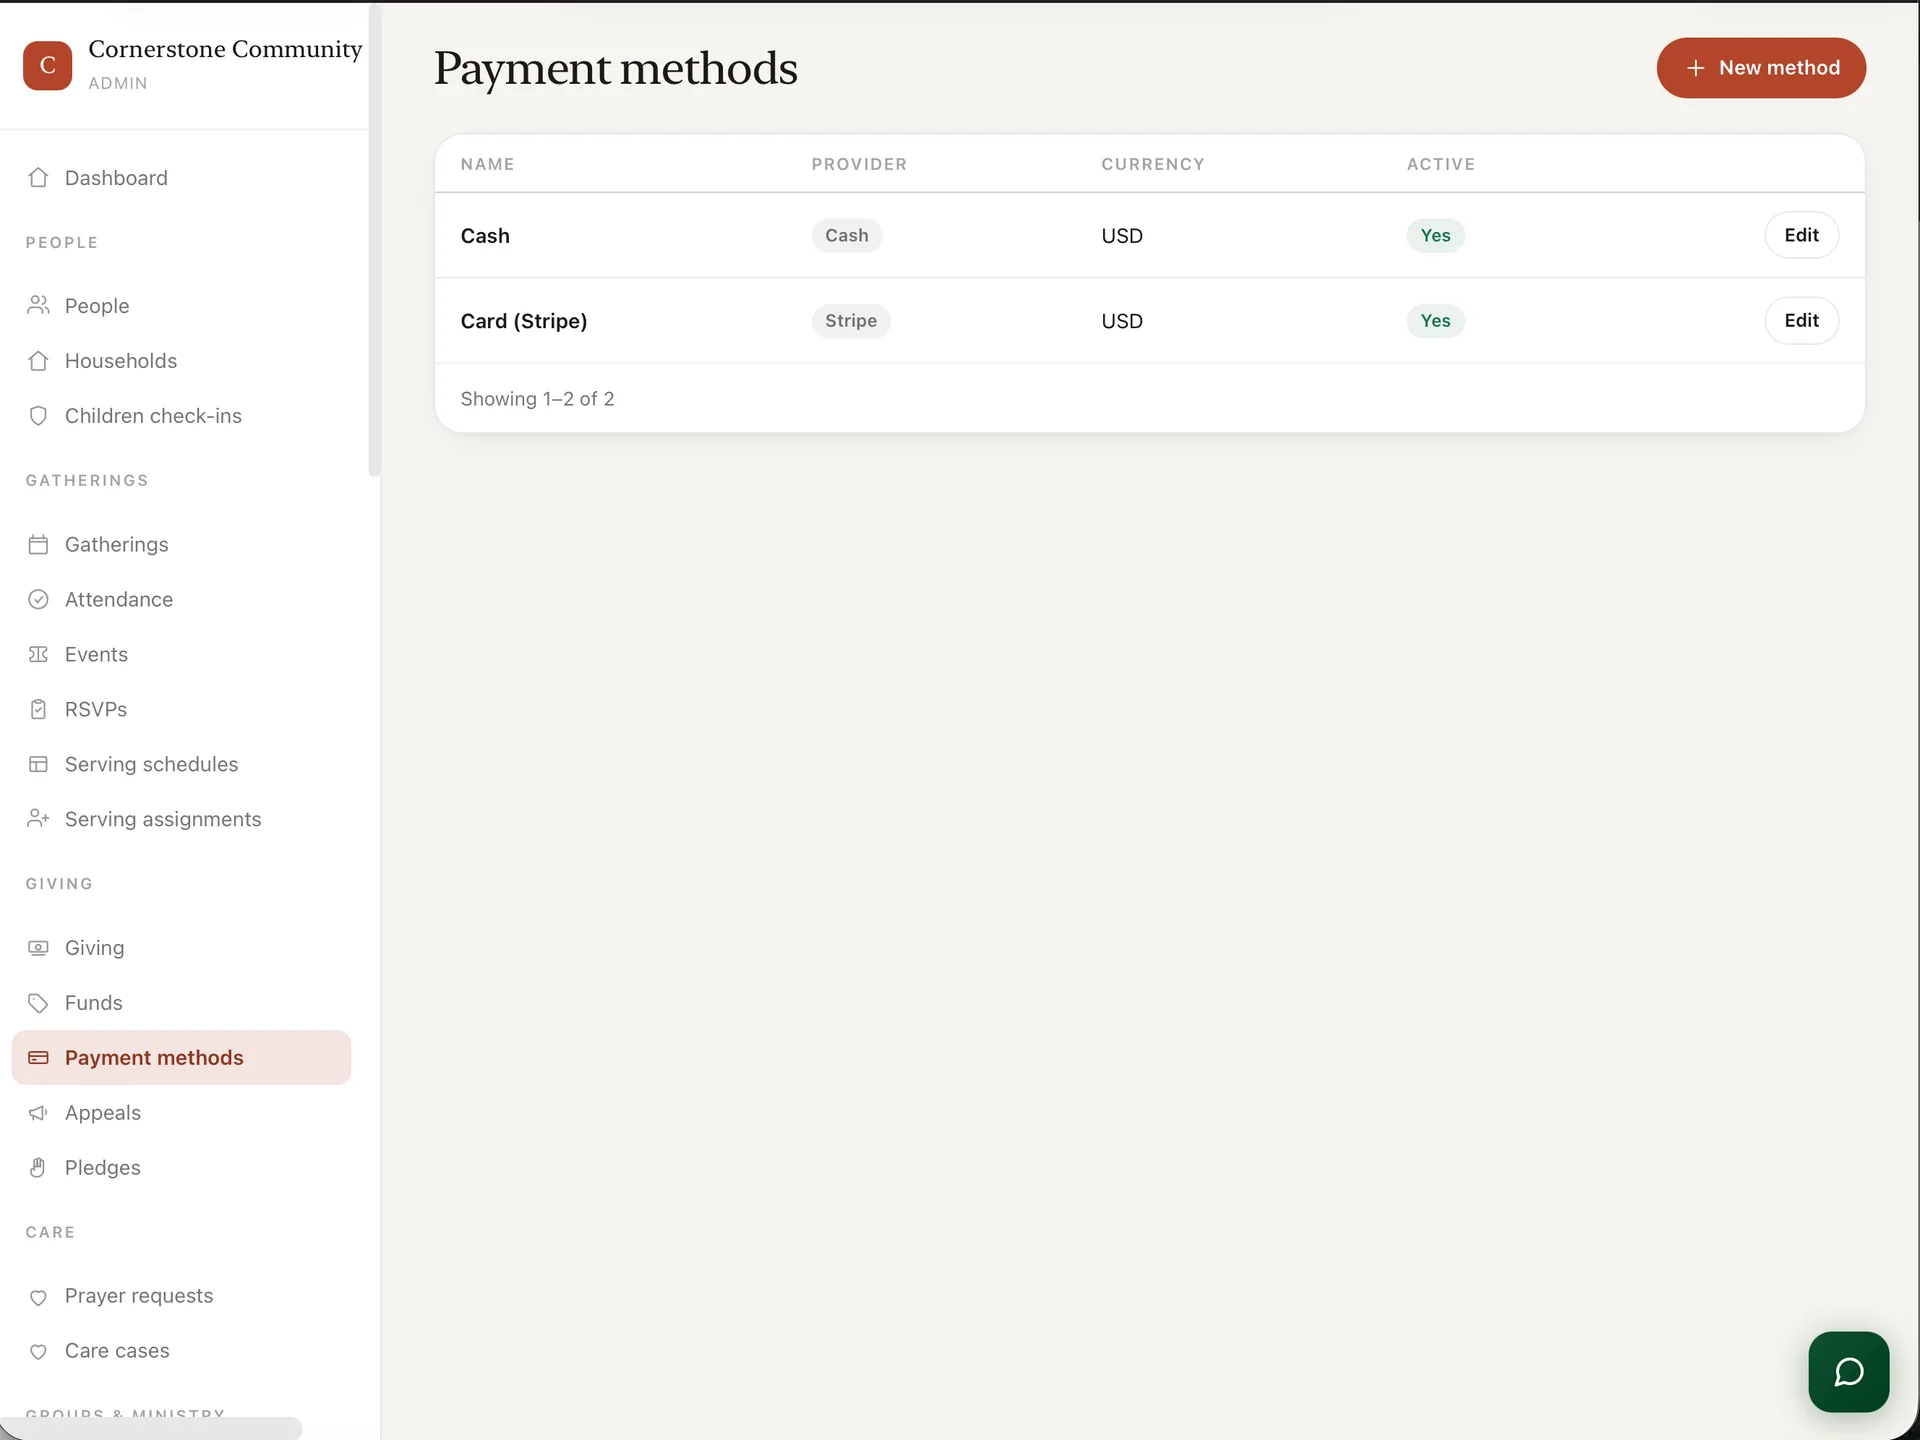Click the Yes badge in Cash row

1435,235
